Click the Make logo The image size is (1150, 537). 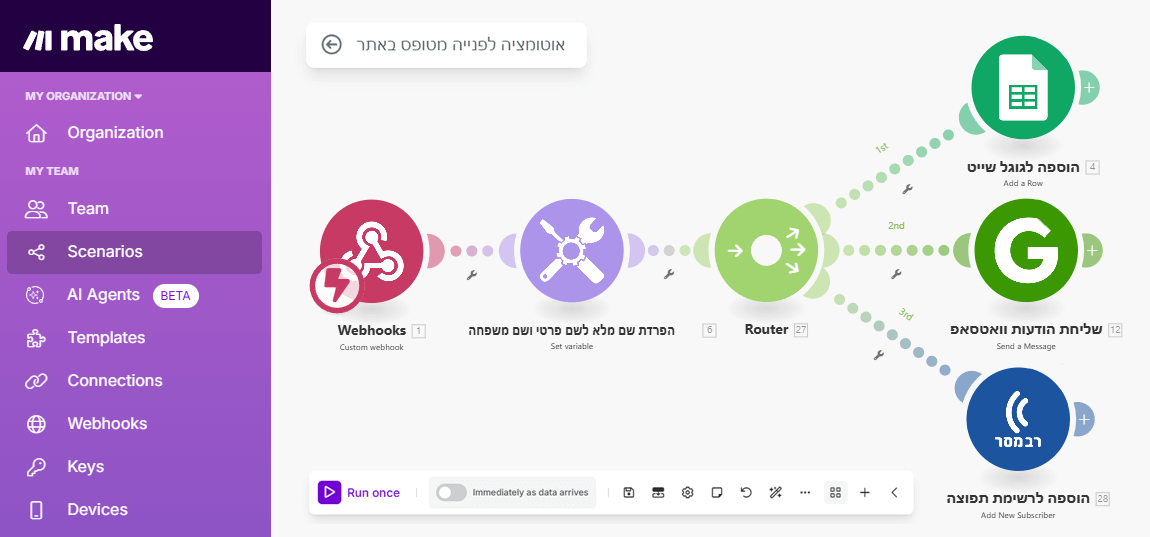coord(87,38)
